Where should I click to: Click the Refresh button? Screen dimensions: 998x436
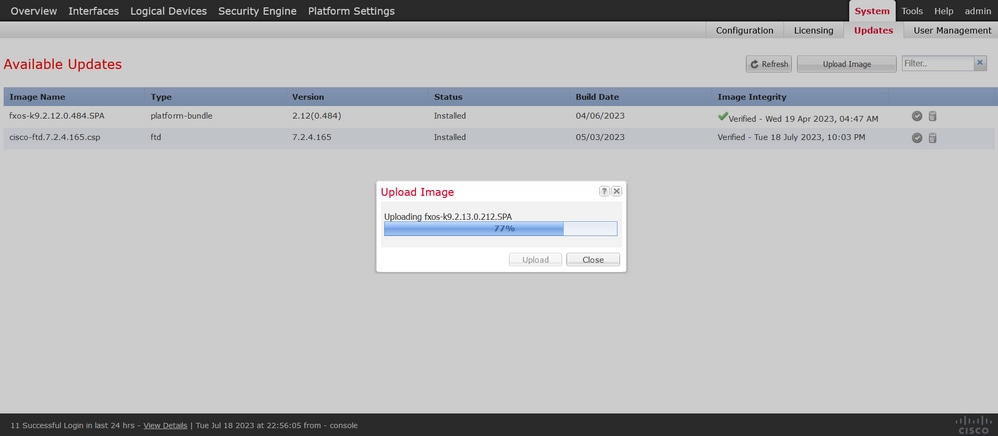pyautogui.click(x=769, y=64)
